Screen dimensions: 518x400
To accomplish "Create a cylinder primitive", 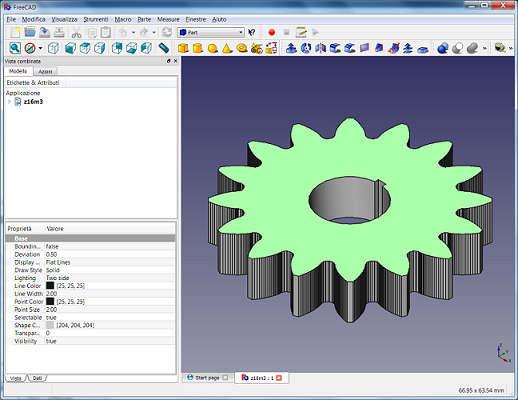I will [198, 48].
